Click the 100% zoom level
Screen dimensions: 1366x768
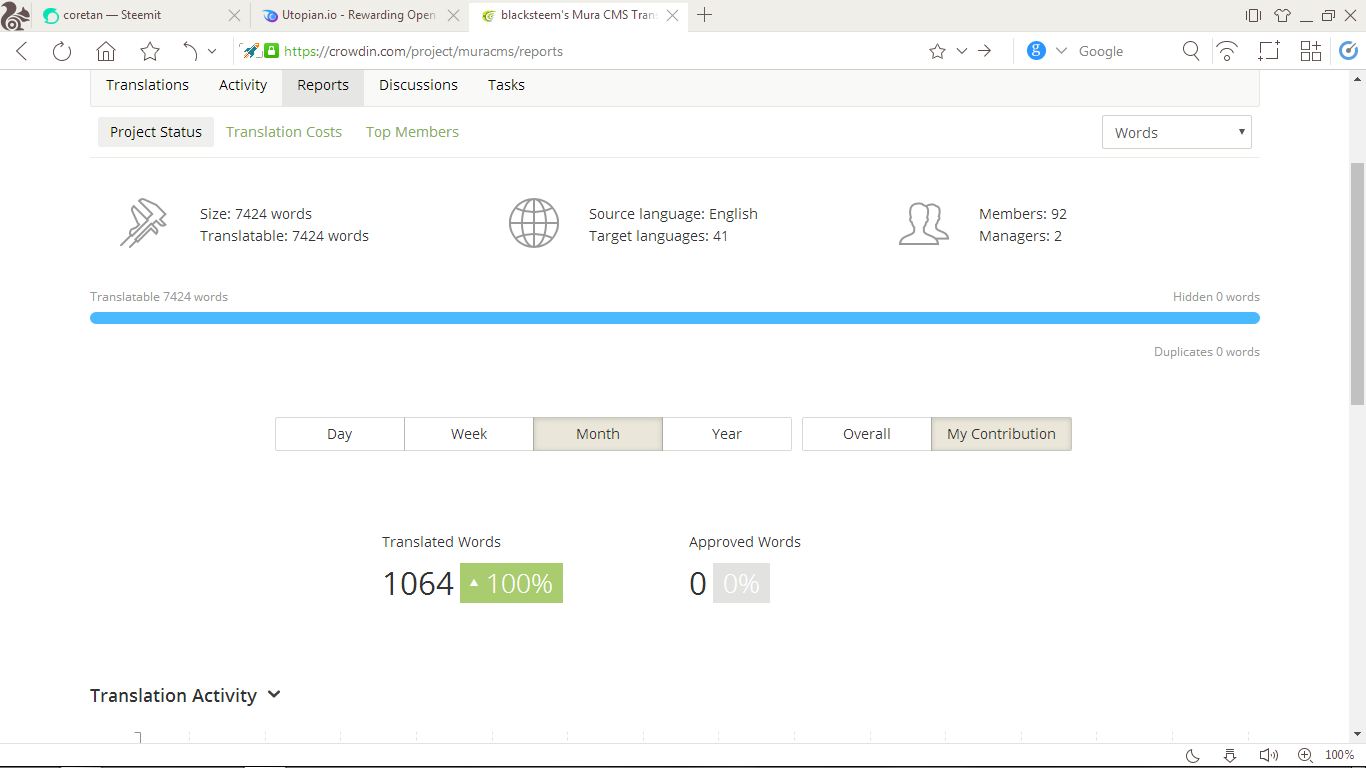[x=1339, y=755]
